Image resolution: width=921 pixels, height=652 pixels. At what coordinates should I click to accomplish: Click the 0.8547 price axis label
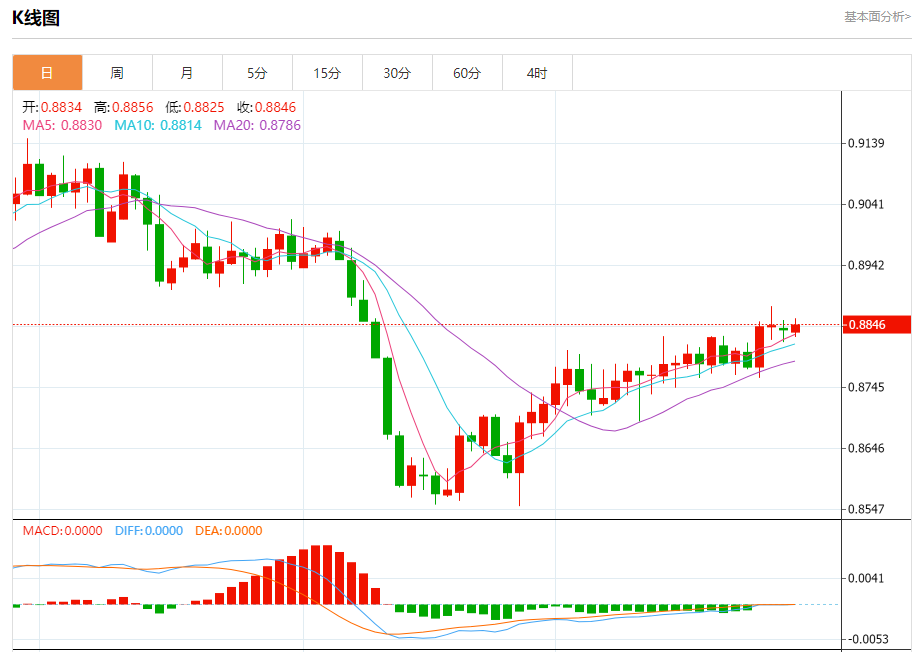click(x=866, y=509)
